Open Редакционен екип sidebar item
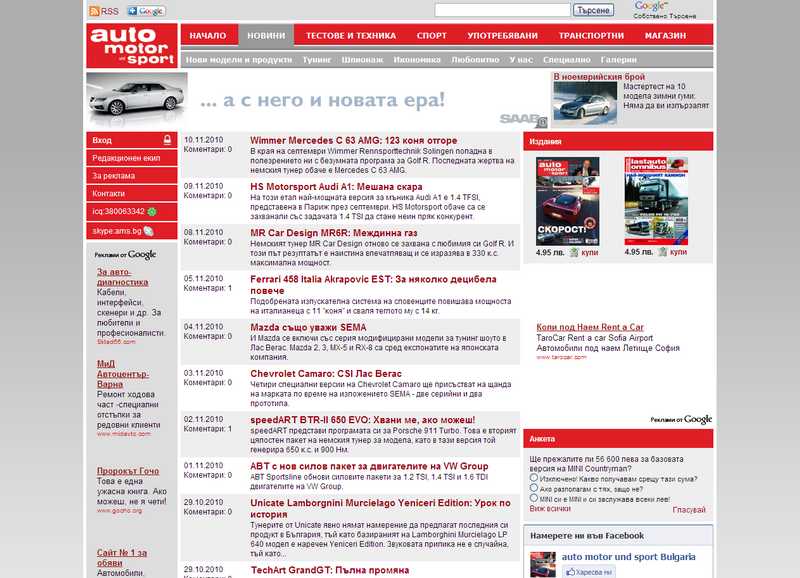Screen dimensions: 800x578 click(x=132, y=158)
